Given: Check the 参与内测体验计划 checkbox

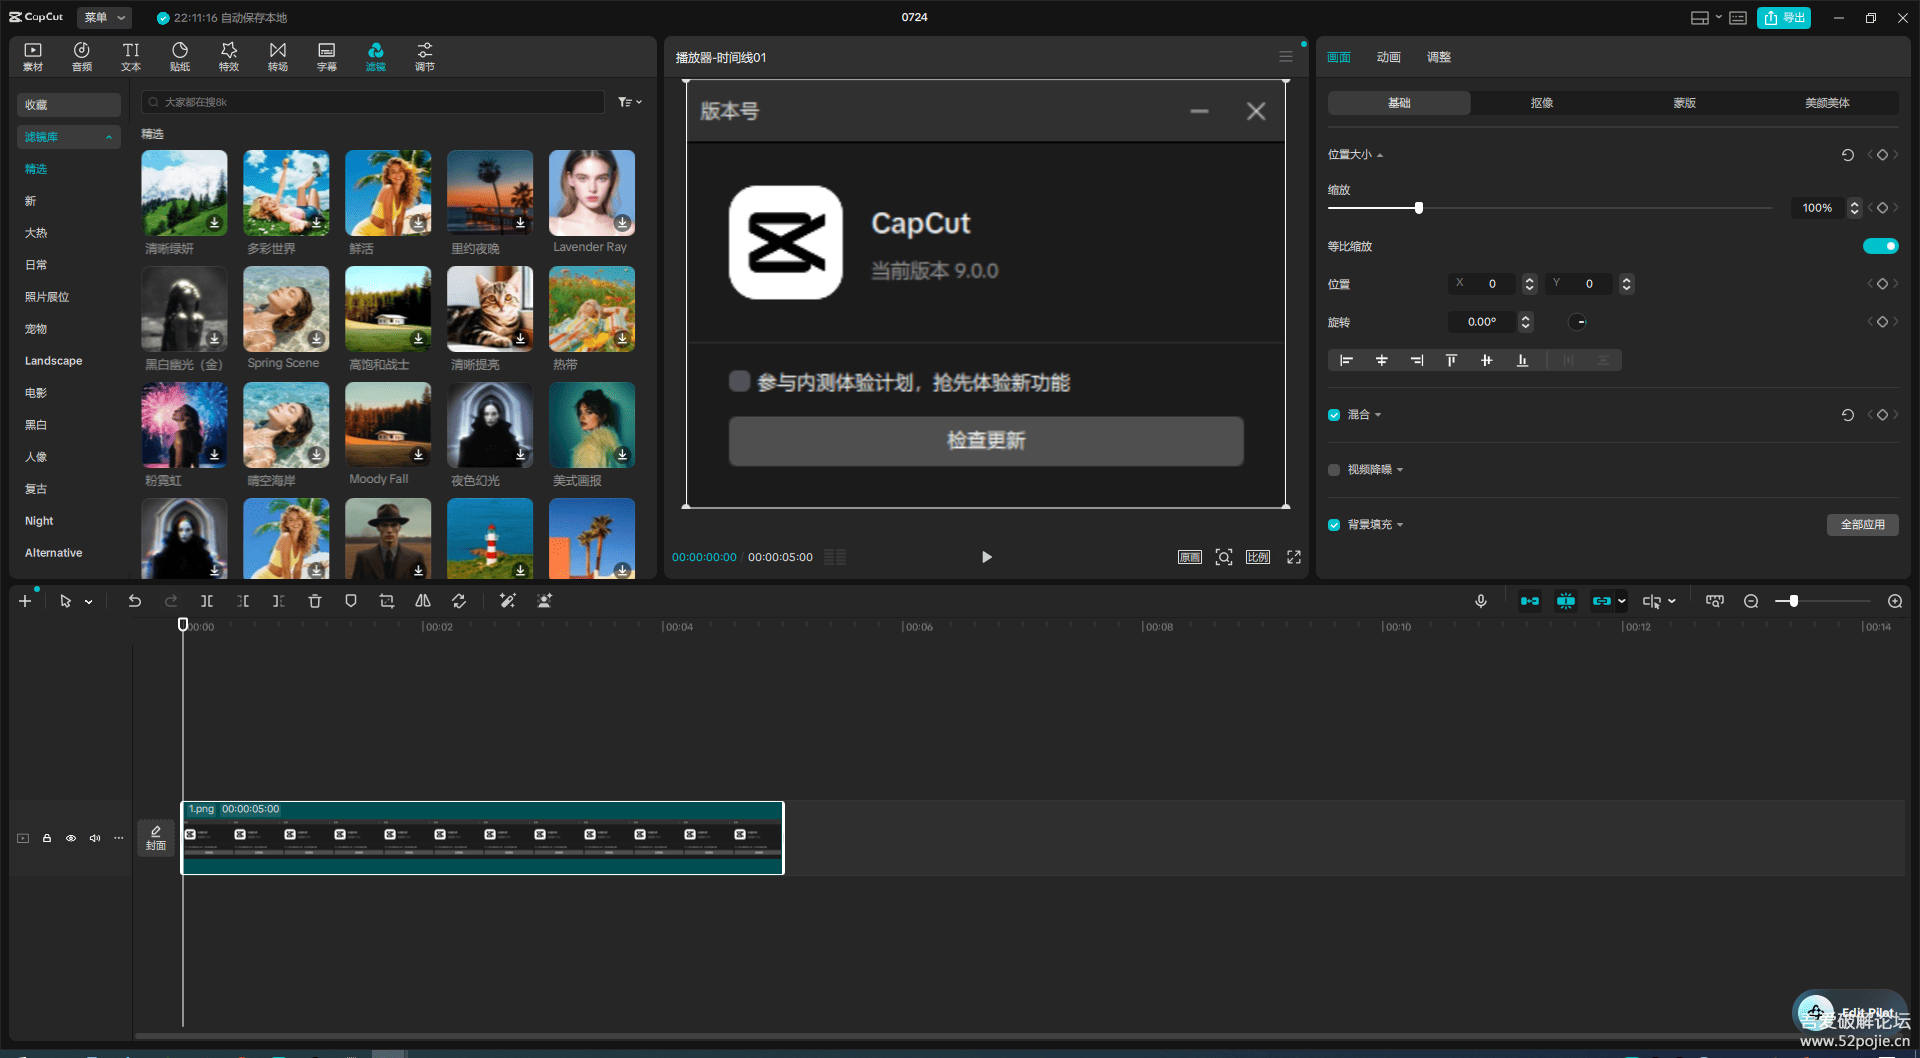Looking at the screenshot, I should 740,381.
